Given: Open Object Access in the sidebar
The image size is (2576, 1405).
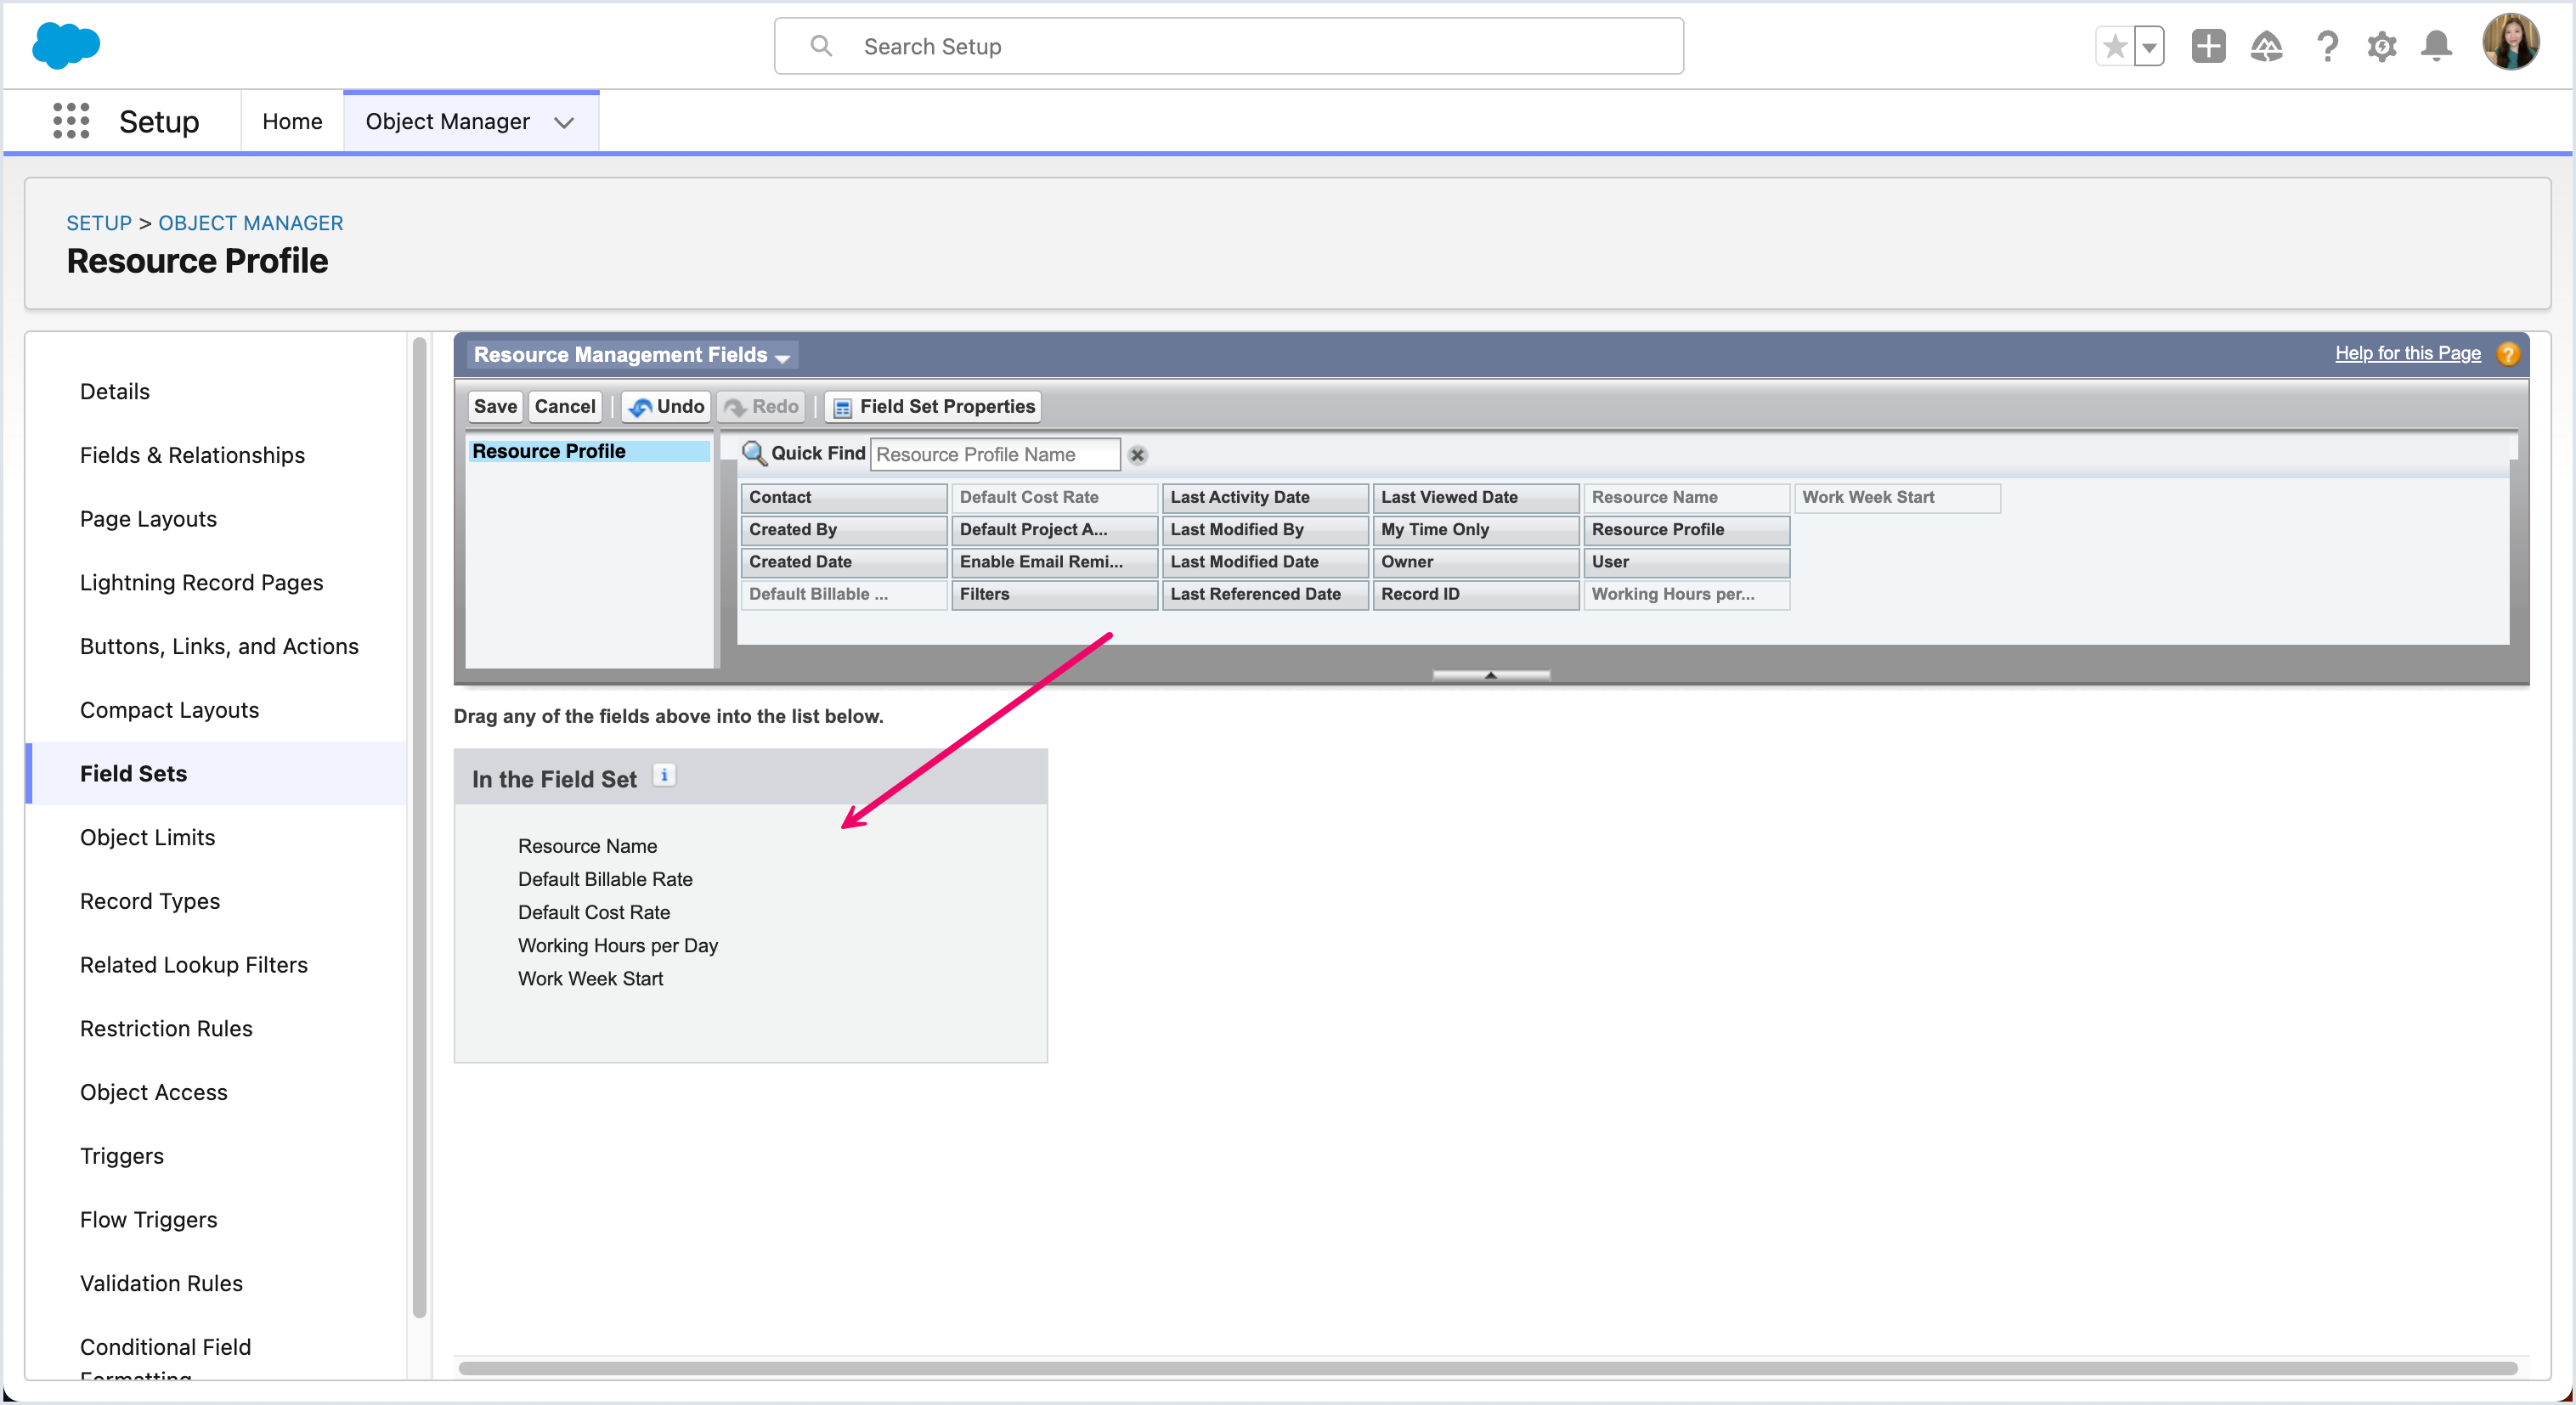Looking at the screenshot, I should [x=154, y=1093].
